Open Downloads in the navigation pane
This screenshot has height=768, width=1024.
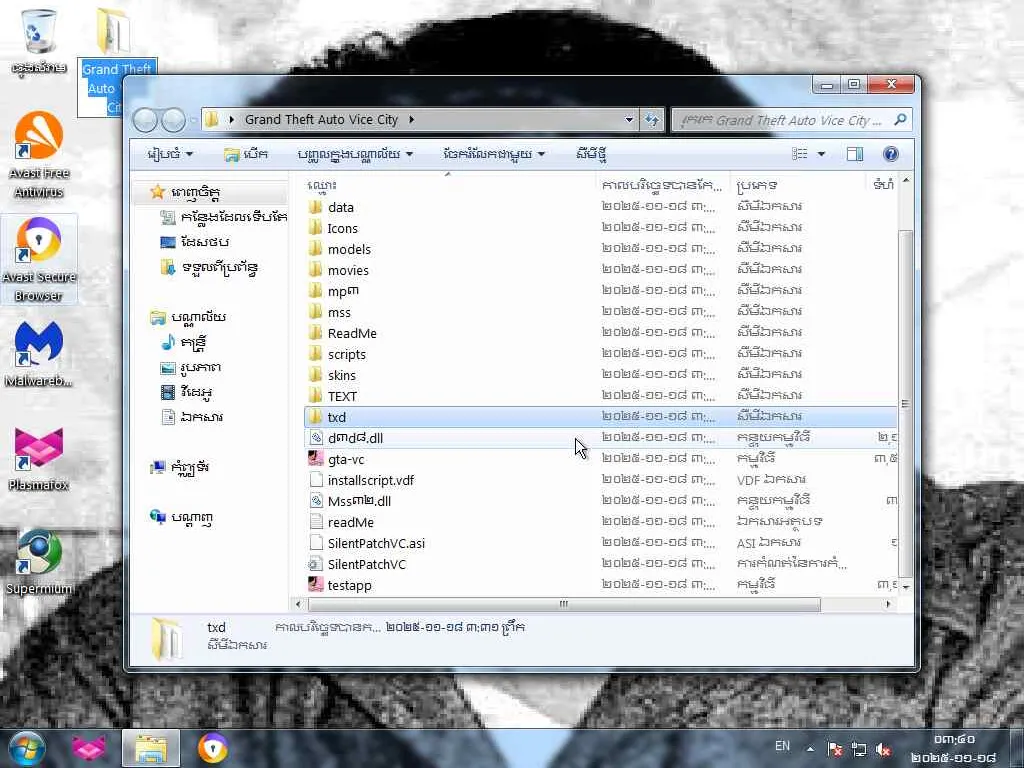[209, 268]
